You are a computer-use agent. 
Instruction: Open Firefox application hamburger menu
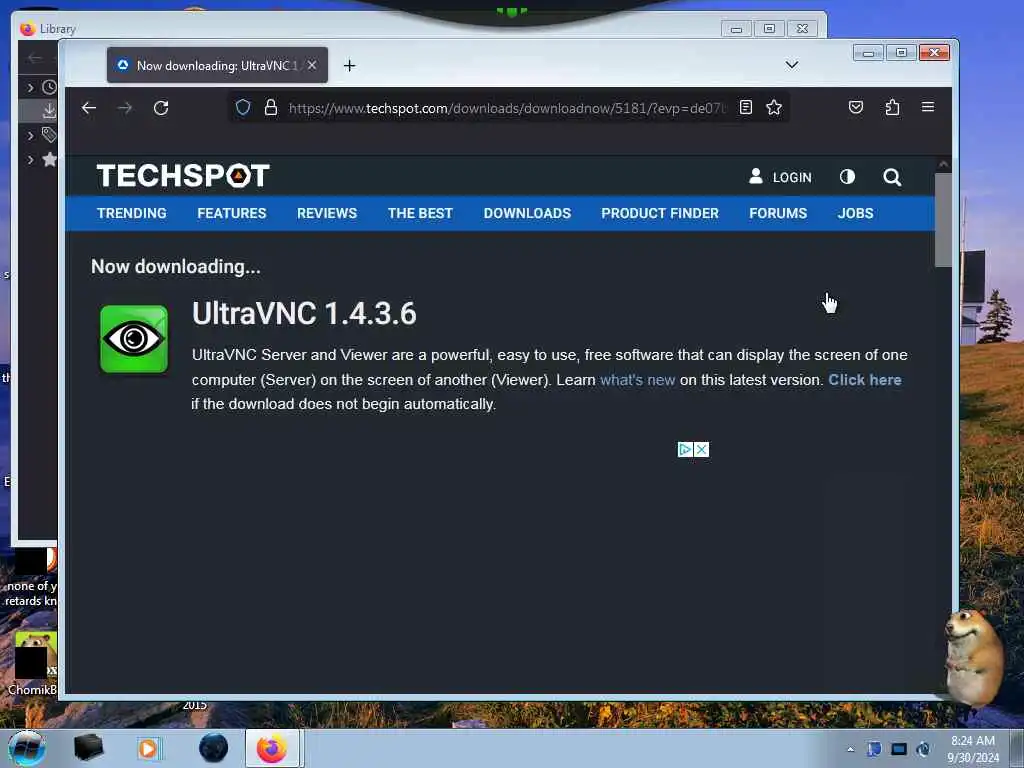928,107
